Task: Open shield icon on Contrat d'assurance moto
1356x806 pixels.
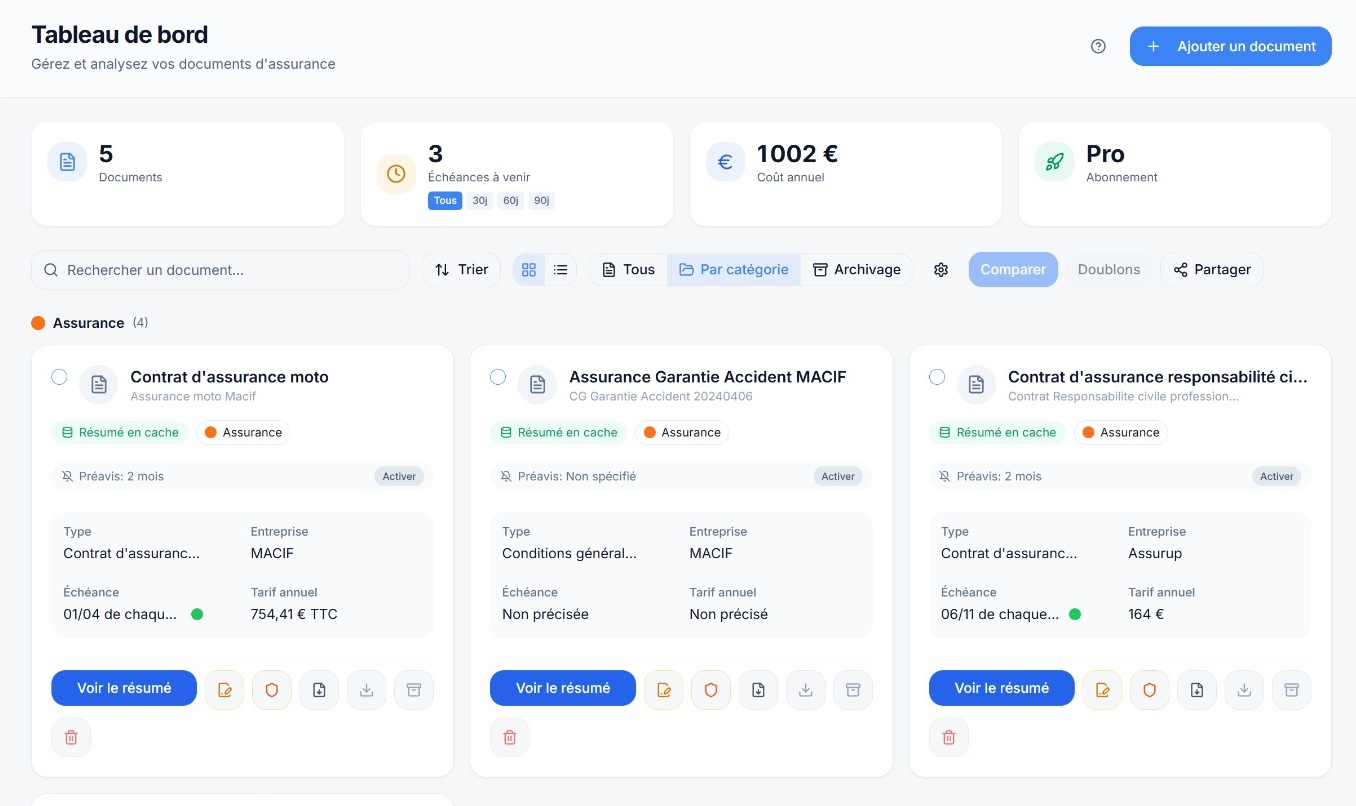Action: tap(272, 690)
